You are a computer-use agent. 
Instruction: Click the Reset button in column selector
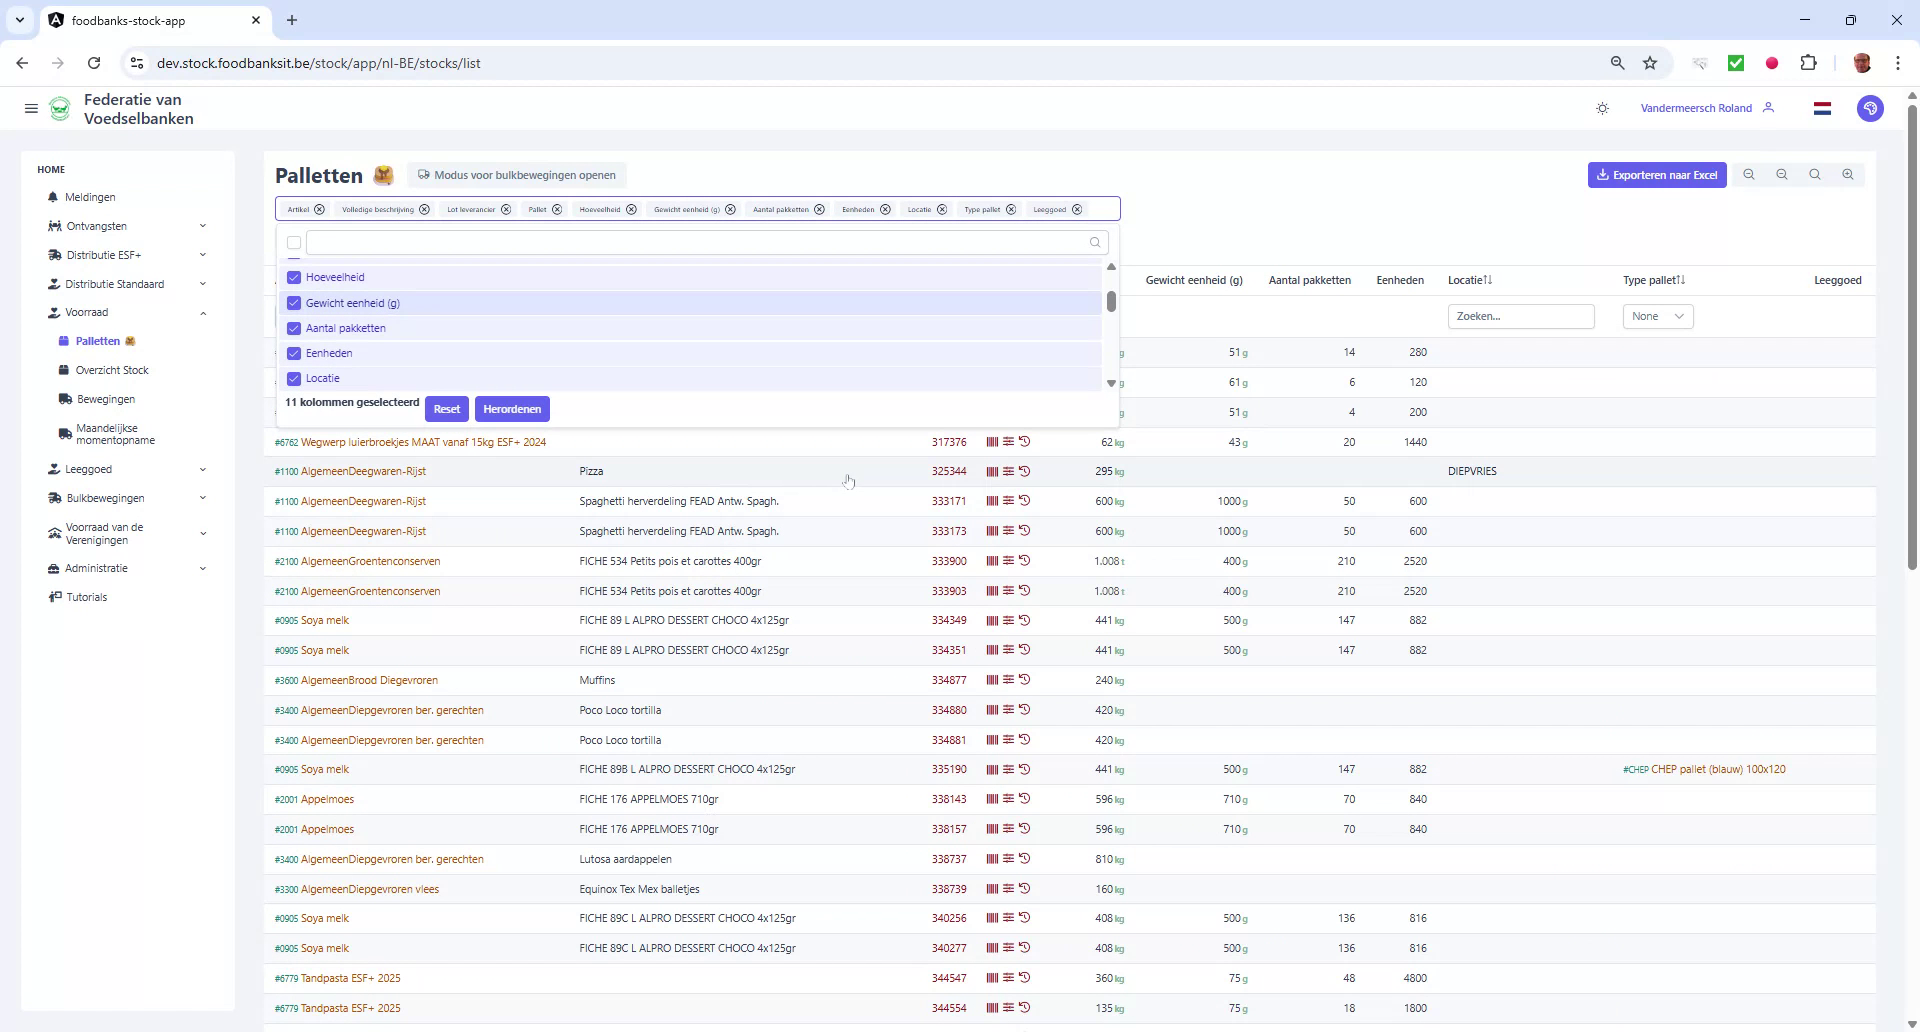[x=446, y=408]
